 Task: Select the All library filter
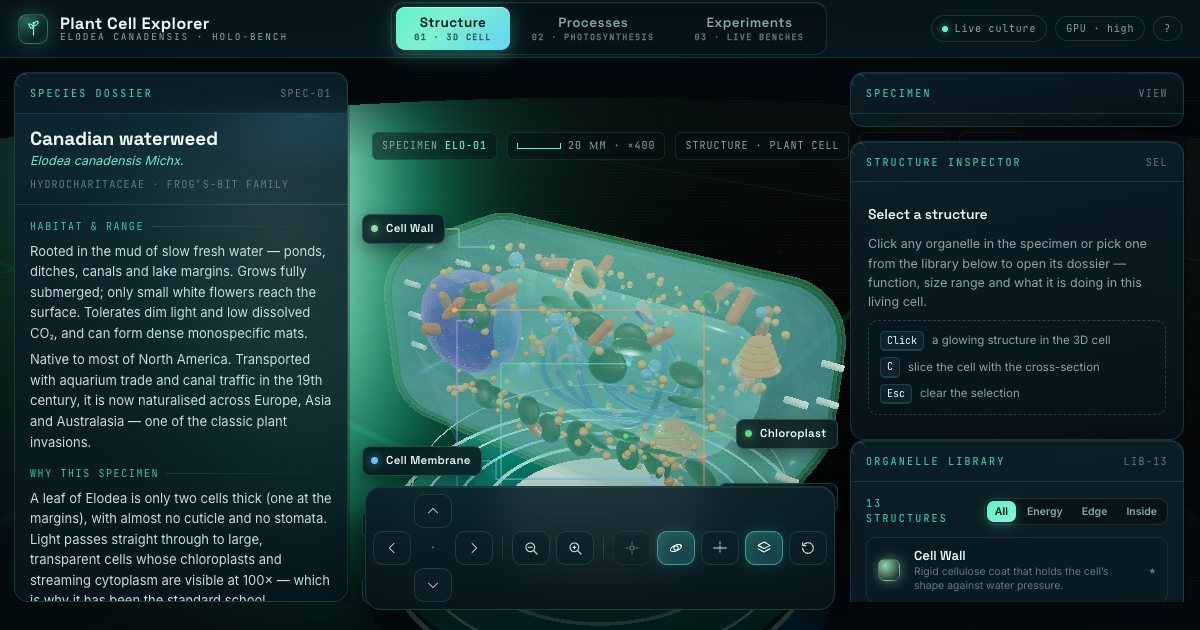pyautogui.click(x=1001, y=511)
